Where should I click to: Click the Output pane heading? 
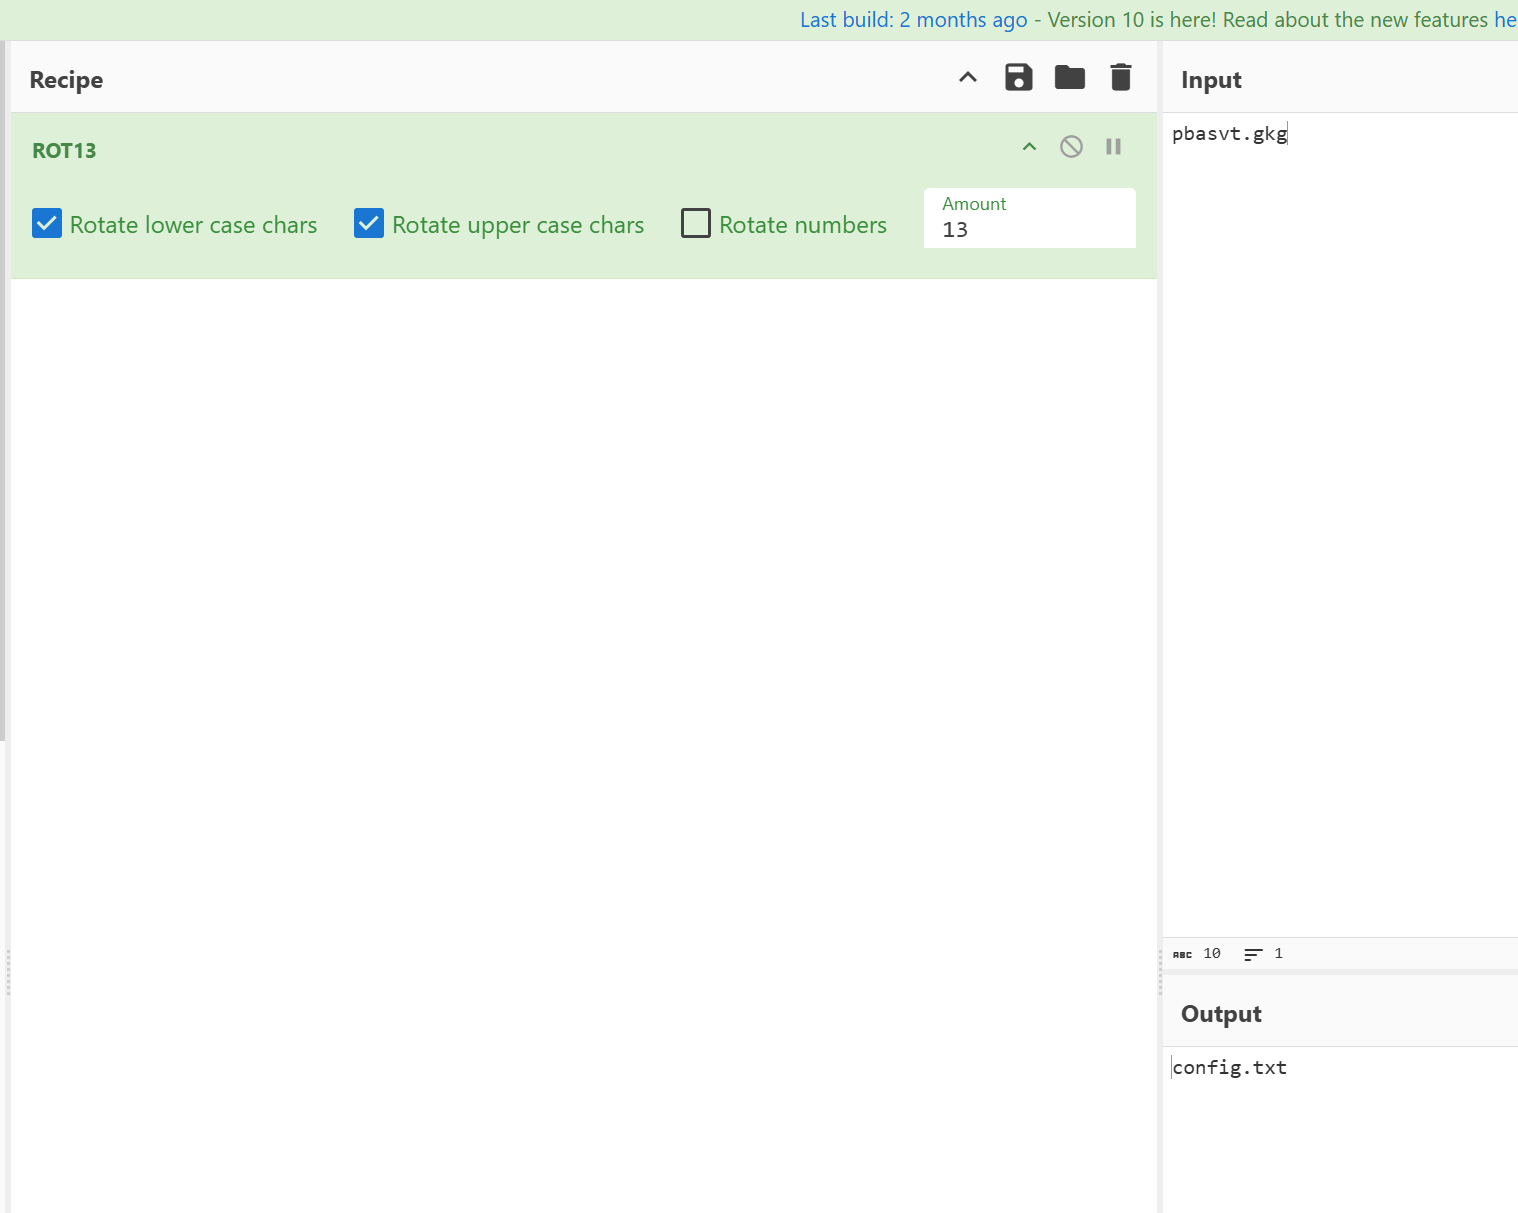click(1221, 1014)
